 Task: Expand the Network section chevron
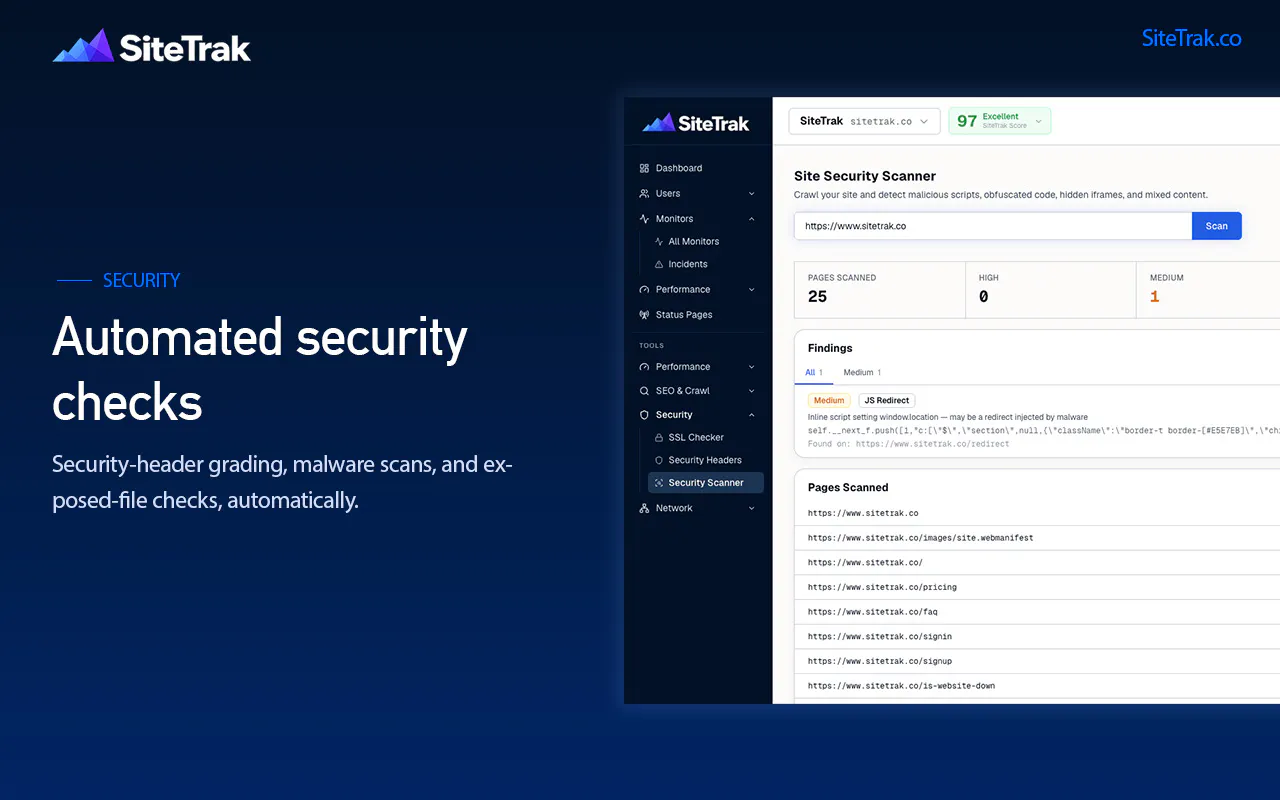pos(752,508)
